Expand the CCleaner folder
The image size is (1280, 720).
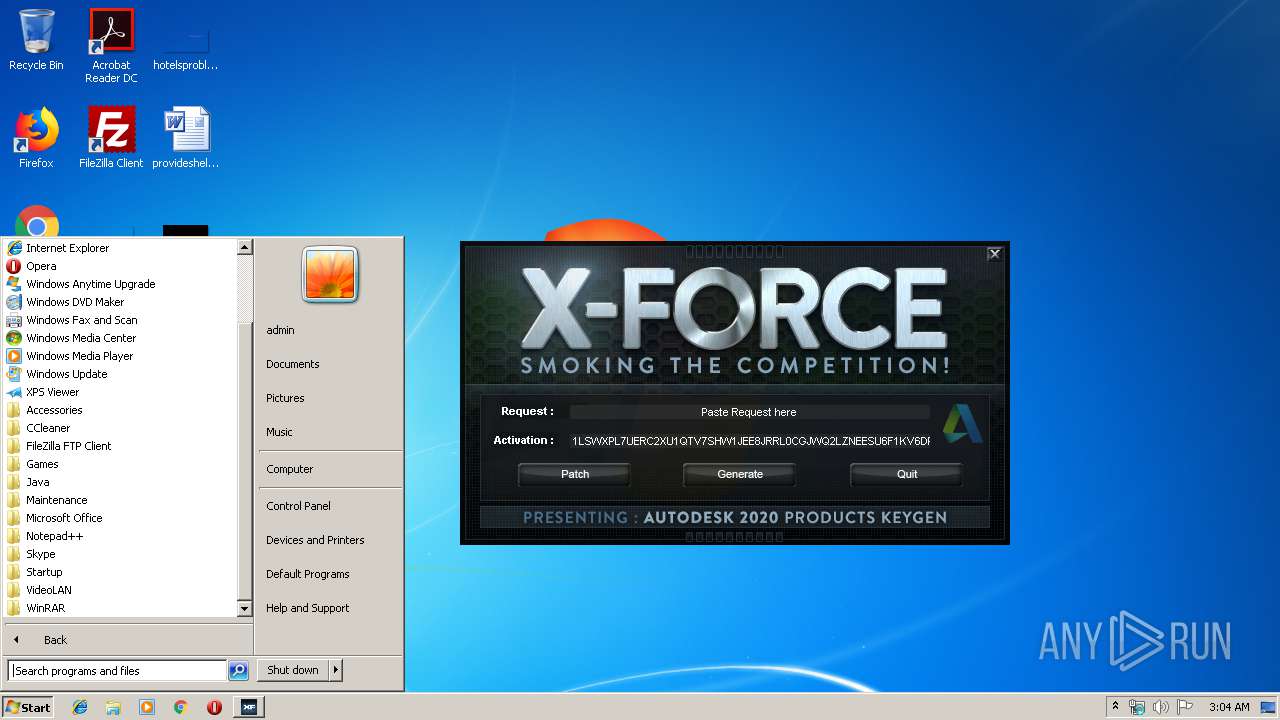pos(48,428)
